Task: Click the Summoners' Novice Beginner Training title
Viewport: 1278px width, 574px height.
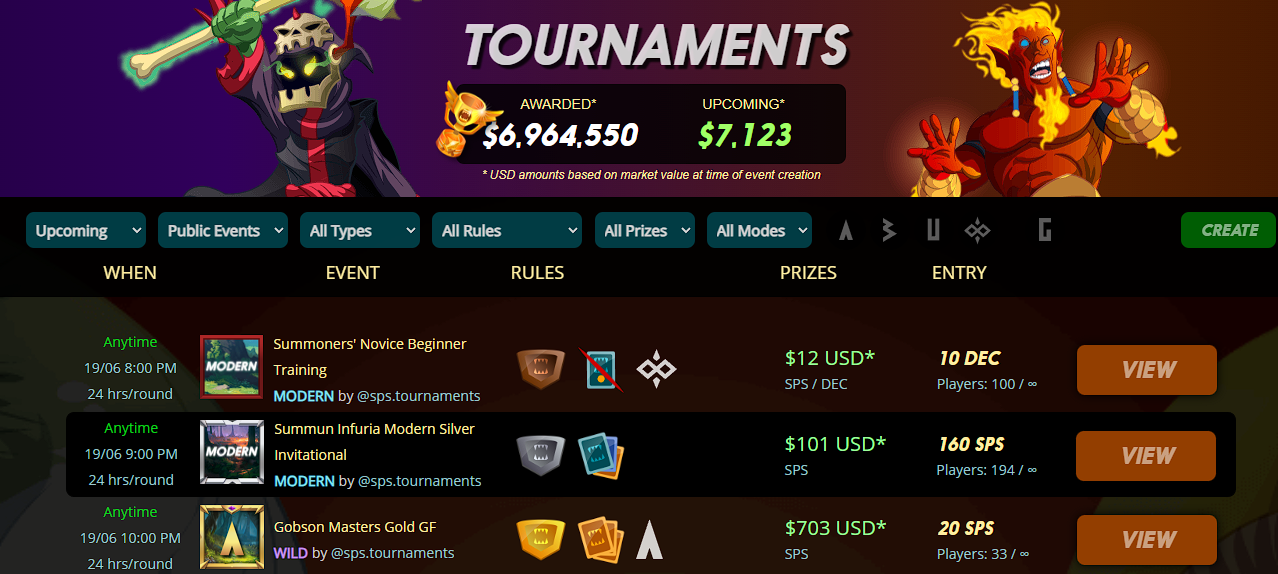Action: click(370, 357)
